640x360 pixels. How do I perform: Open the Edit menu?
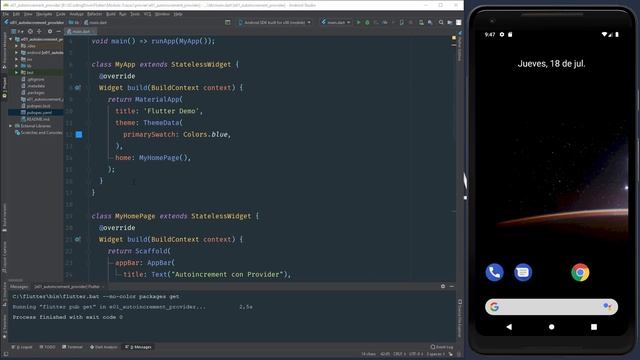(16, 14)
